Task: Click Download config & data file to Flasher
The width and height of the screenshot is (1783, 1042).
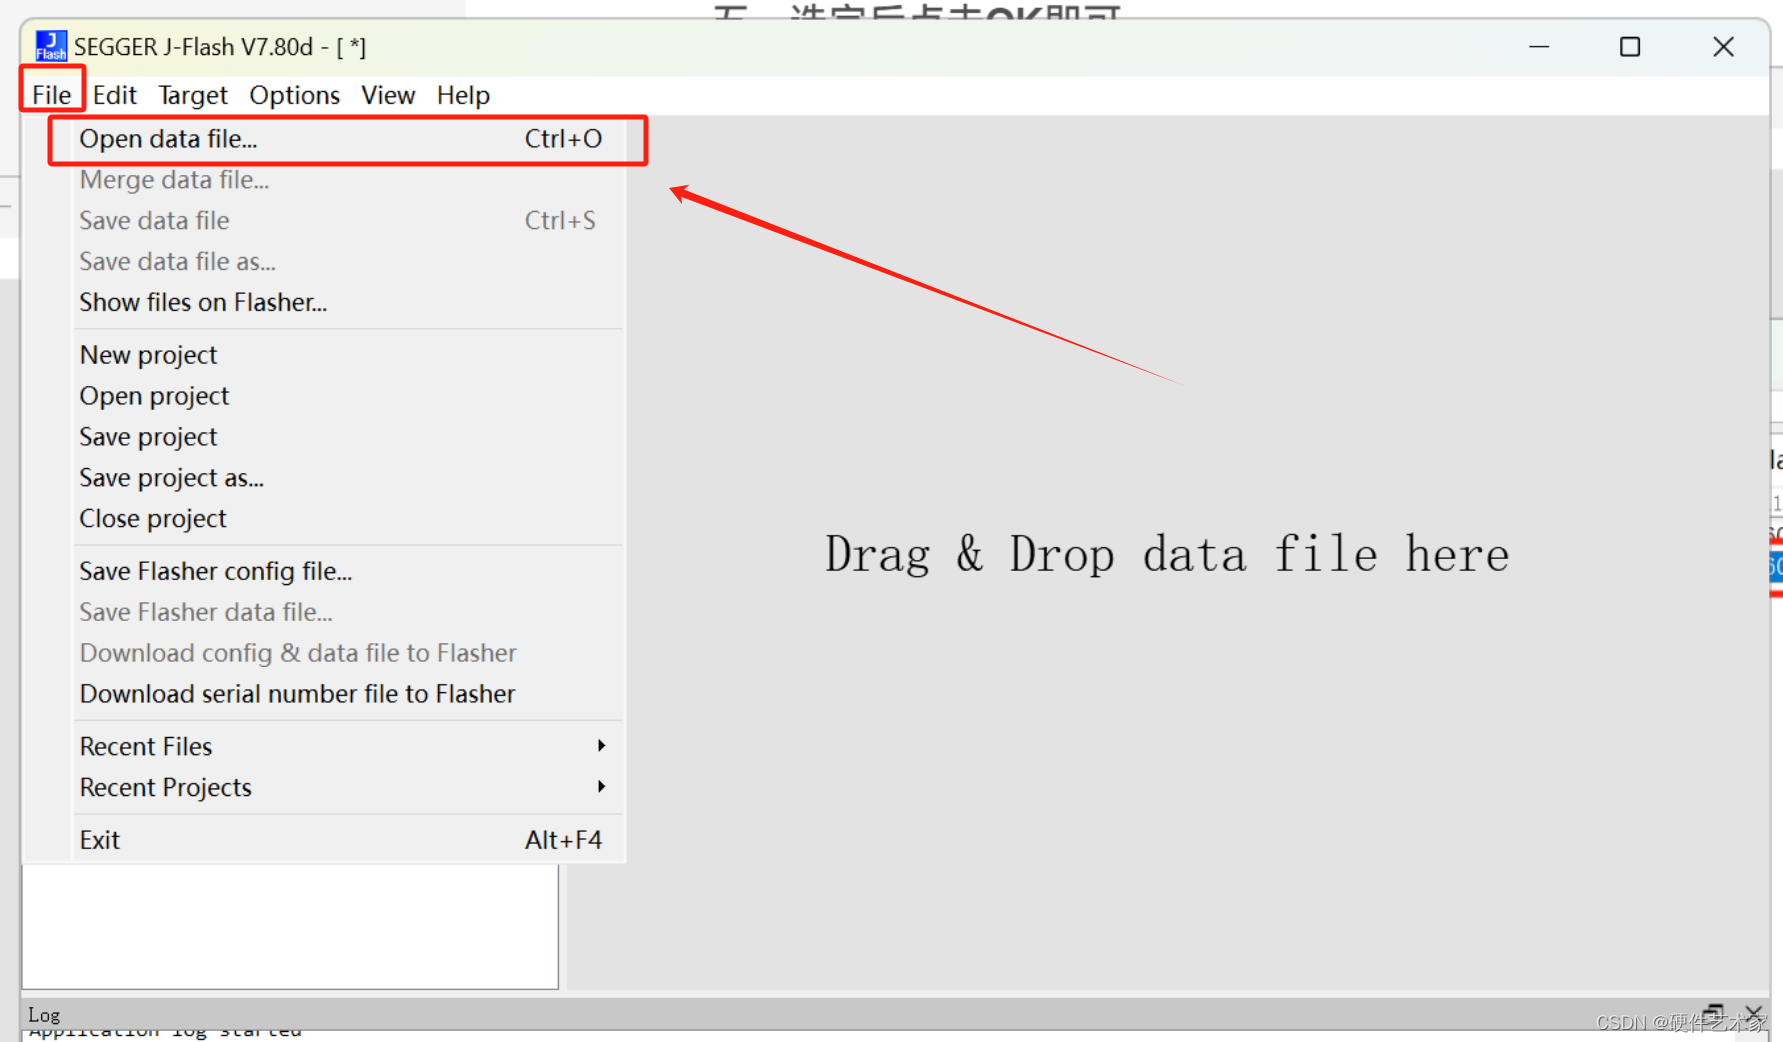Action: 348,653
